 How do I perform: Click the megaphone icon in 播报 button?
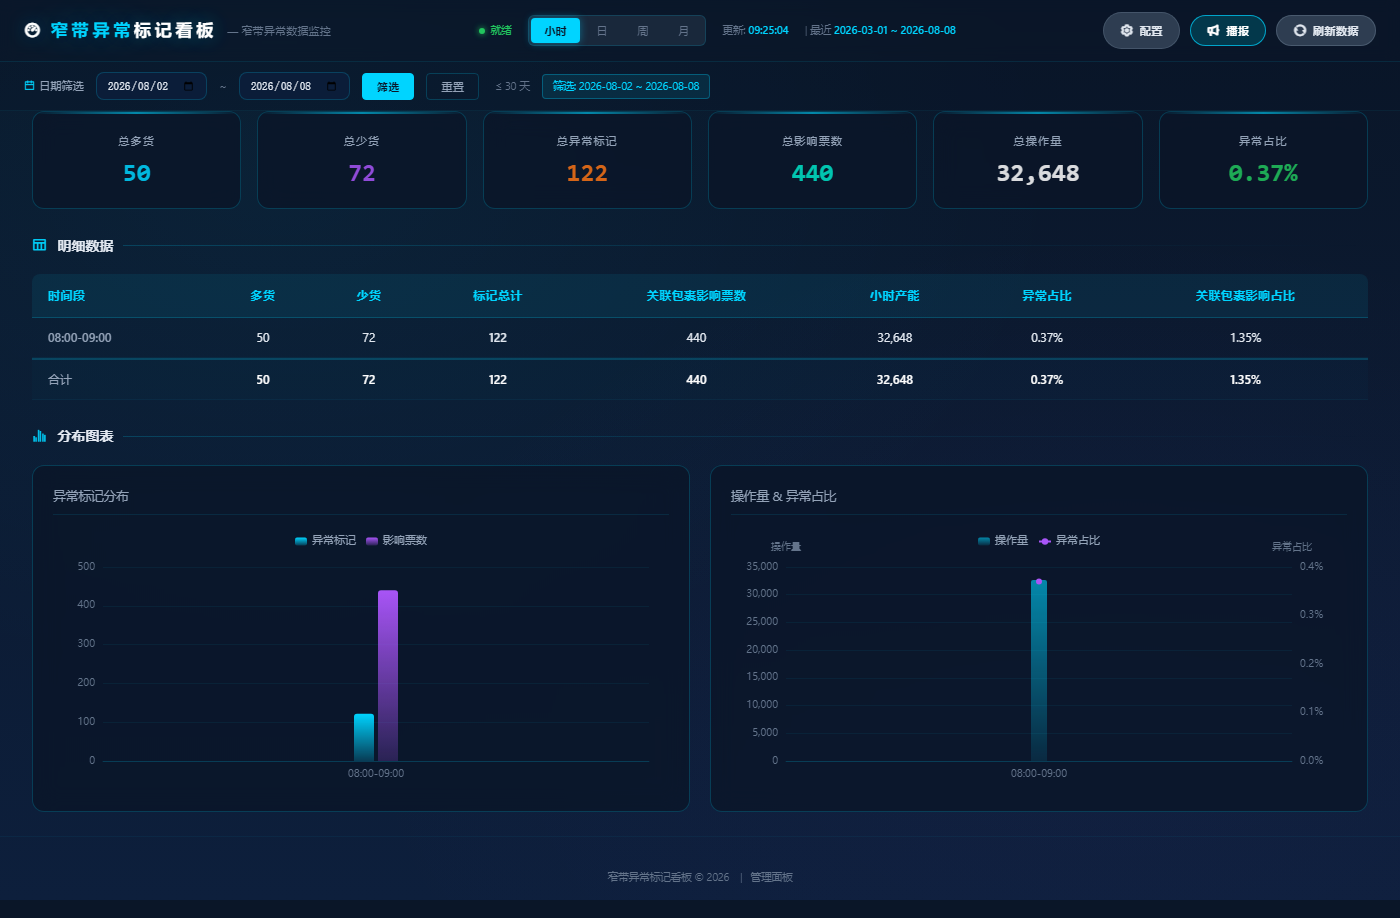[1213, 31]
